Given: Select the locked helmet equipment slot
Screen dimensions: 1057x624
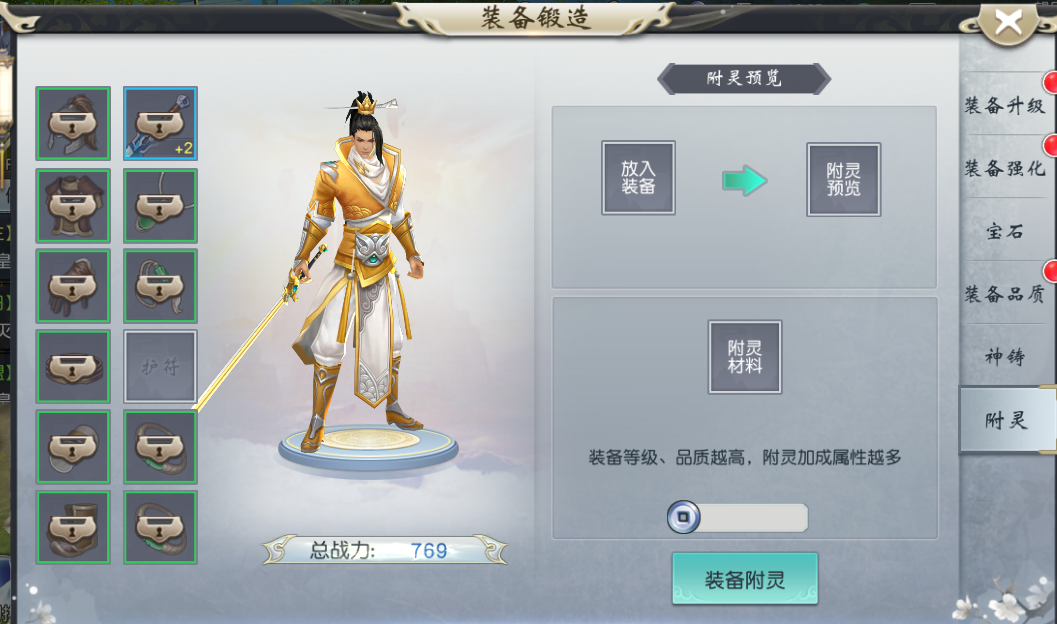Looking at the screenshot, I should pos(73,123).
